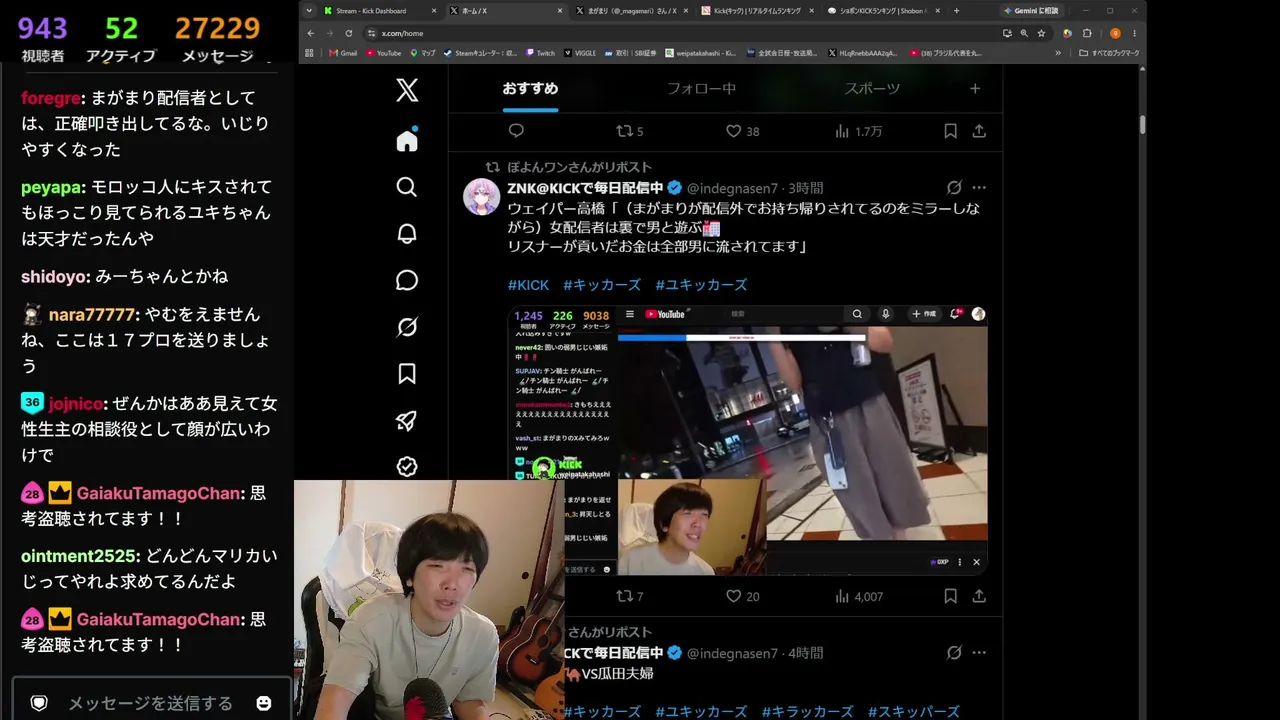Switch to Stream - Kick Dashboard browser tab
The image size is (1280, 720).
point(380,11)
